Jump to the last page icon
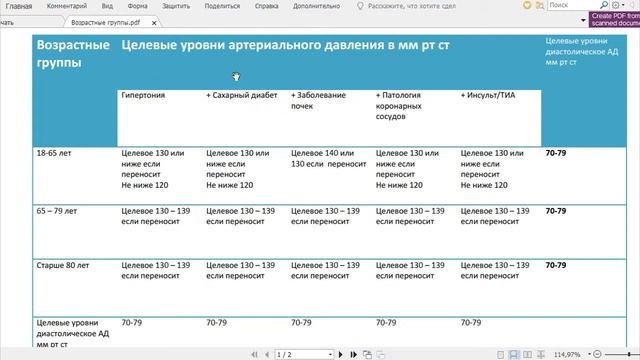640x360 pixels. coord(353,354)
